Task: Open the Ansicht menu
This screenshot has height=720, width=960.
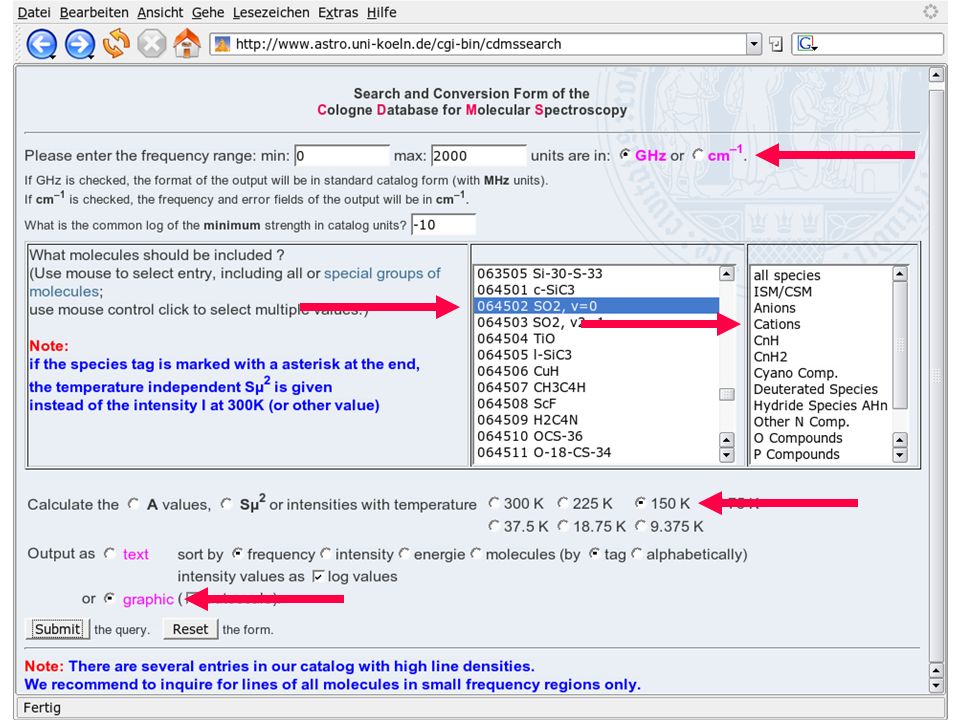Action: pos(160,12)
